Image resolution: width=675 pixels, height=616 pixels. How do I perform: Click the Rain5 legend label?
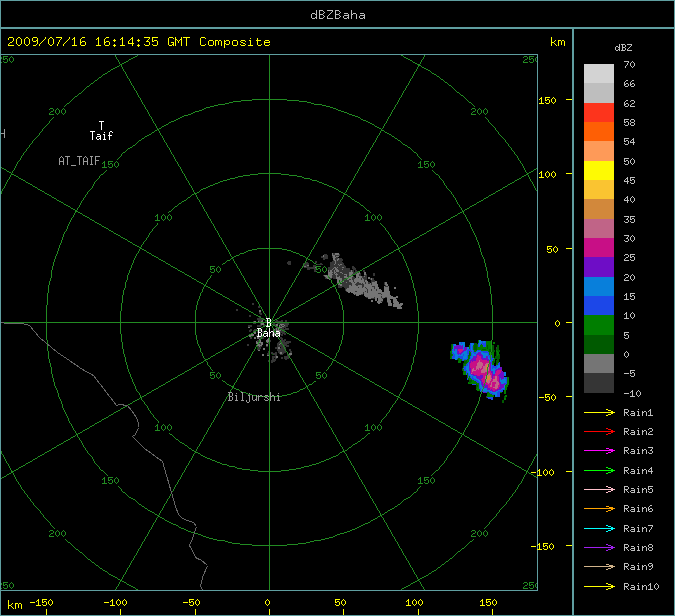tap(638, 489)
